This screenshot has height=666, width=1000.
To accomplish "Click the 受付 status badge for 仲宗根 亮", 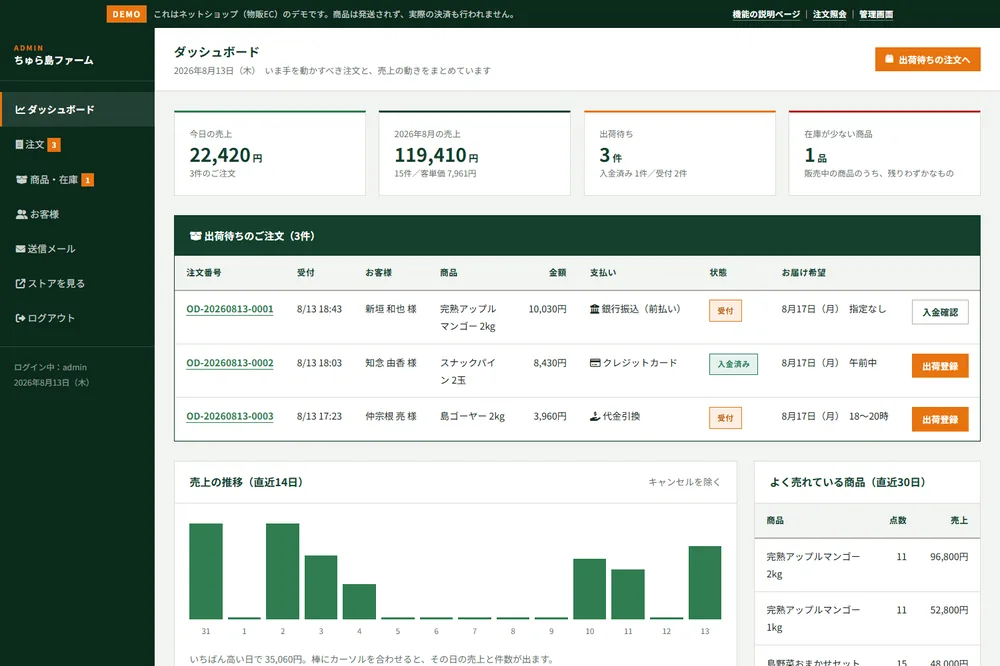I will click(725, 418).
